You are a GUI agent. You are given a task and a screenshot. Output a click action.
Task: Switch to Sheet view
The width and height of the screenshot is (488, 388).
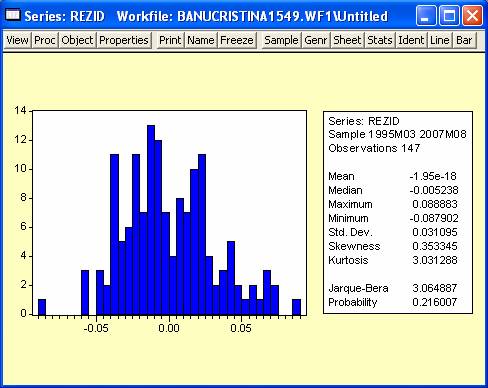coord(347,40)
